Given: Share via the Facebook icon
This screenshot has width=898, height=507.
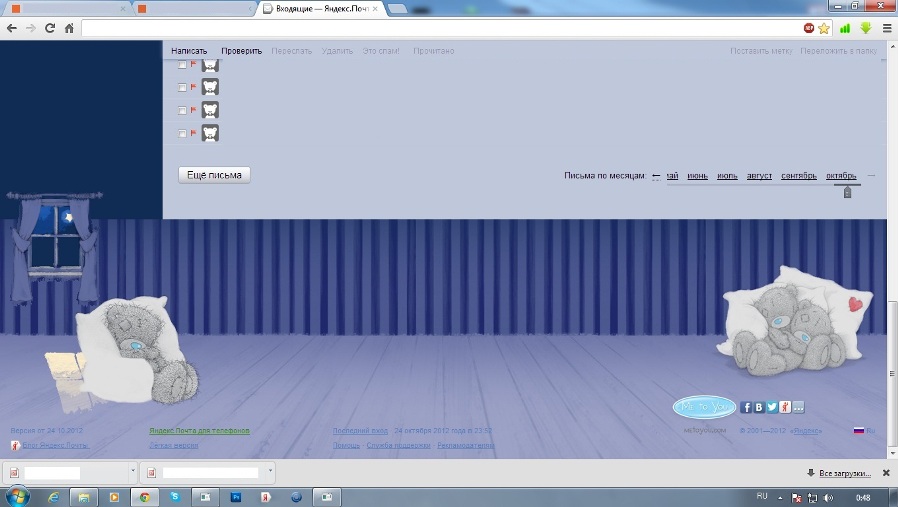Looking at the screenshot, I should [x=746, y=407].
